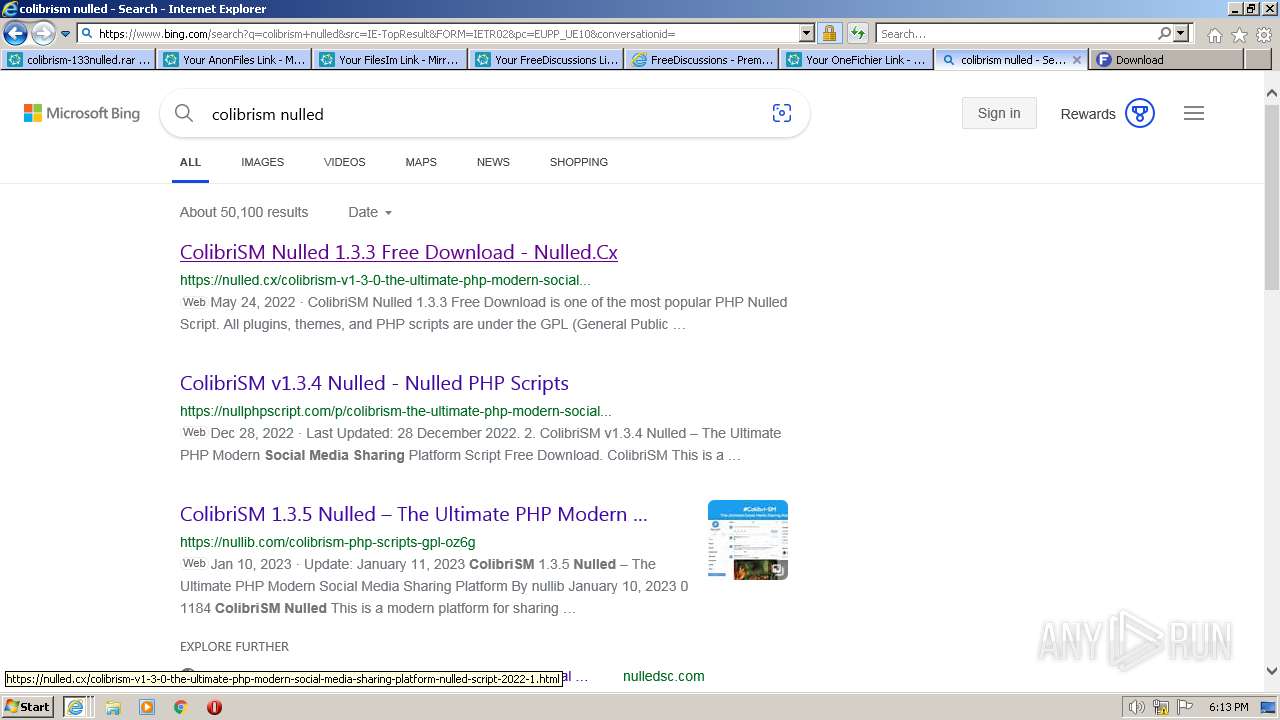1280x720 pixels.
Task: Open the nulledsc.com link
Action: click(664, 676)
